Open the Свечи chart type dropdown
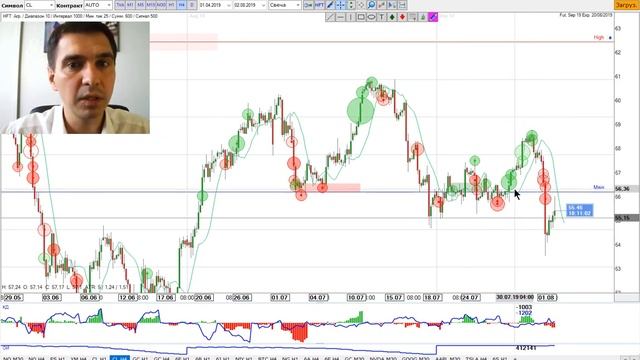The image size is (640, 360). (284, 5)
